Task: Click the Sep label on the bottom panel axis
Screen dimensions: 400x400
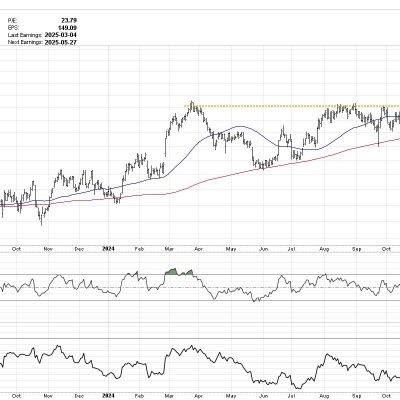Action: pyautogui.click(x=357, y=396)
